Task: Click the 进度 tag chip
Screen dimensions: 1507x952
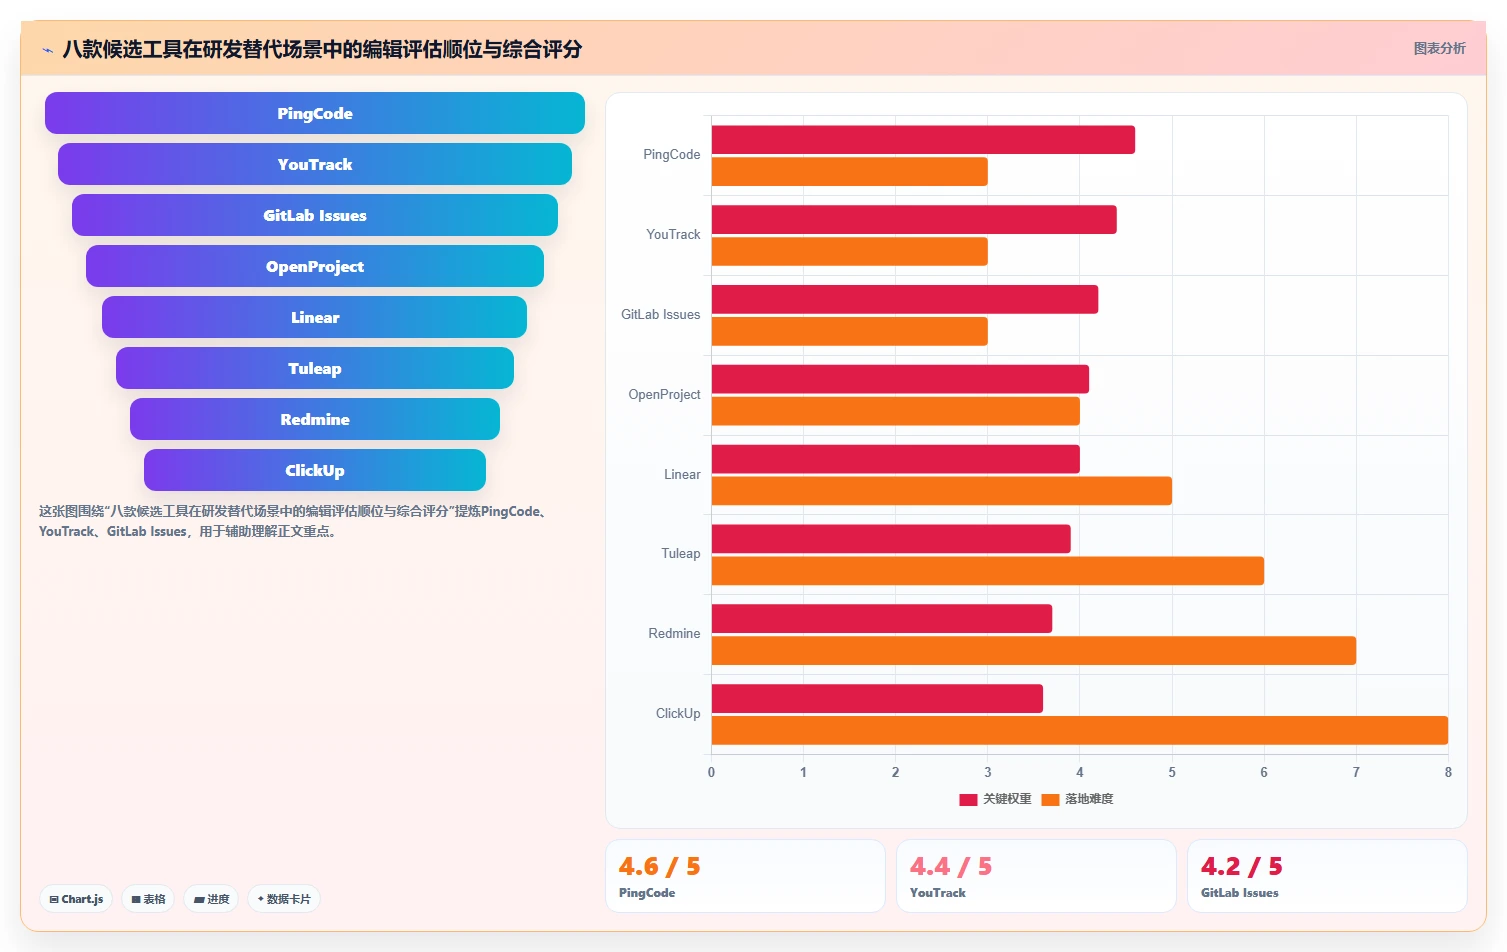Action: pos(211,899)
